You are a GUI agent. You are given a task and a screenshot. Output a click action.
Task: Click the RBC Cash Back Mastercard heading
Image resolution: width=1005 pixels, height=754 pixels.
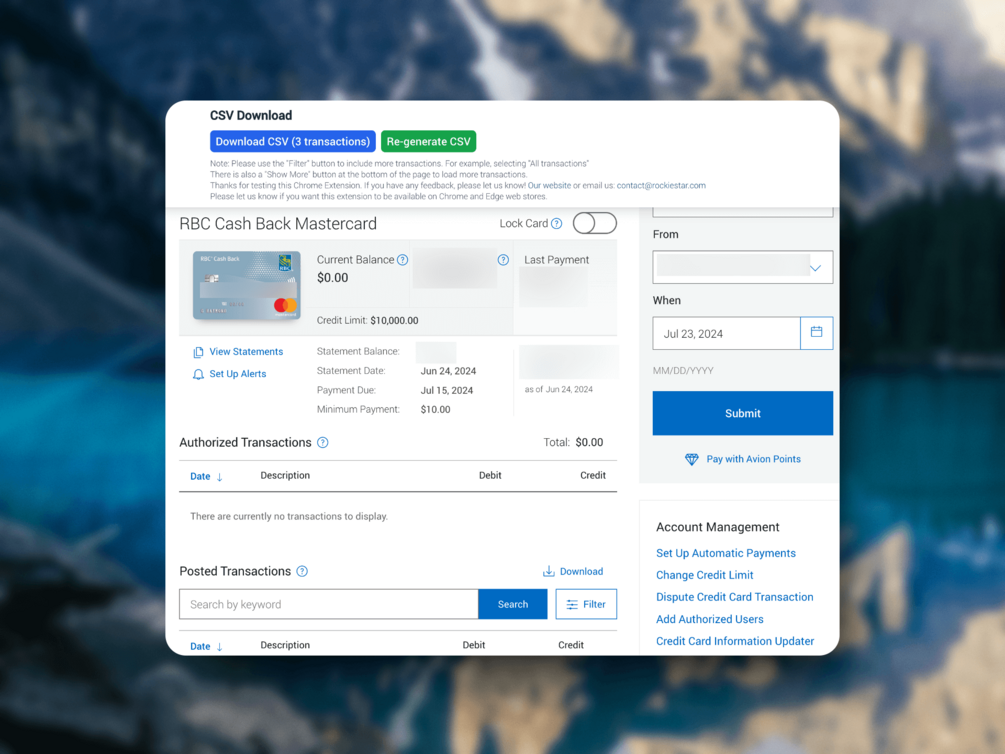[278, 224]
